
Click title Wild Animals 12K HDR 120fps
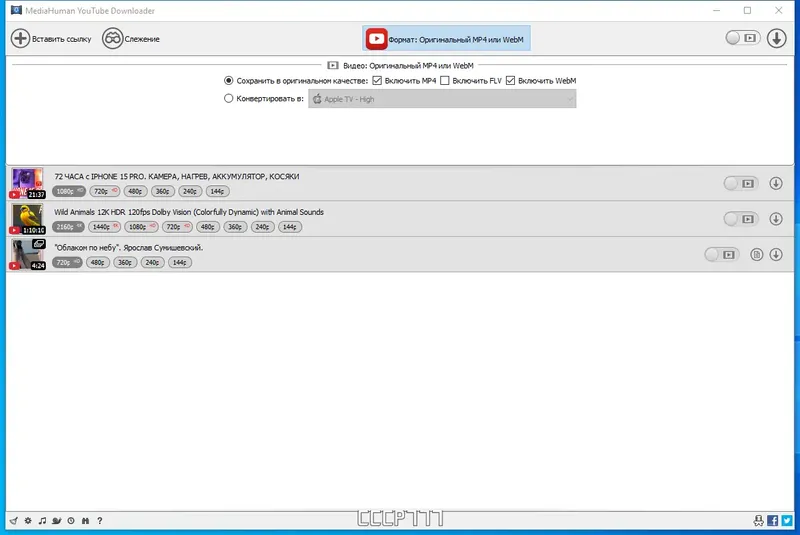pyautogui.click(x=189, y=212)
